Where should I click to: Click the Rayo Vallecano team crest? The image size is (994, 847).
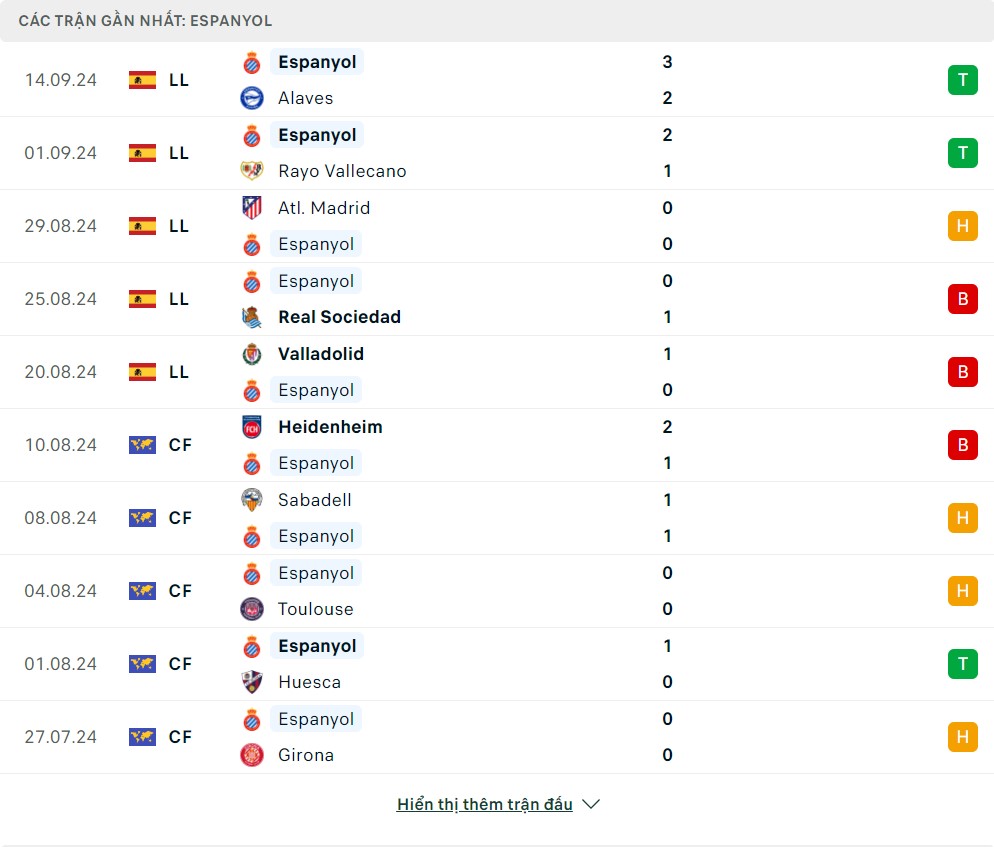point(252,171)
